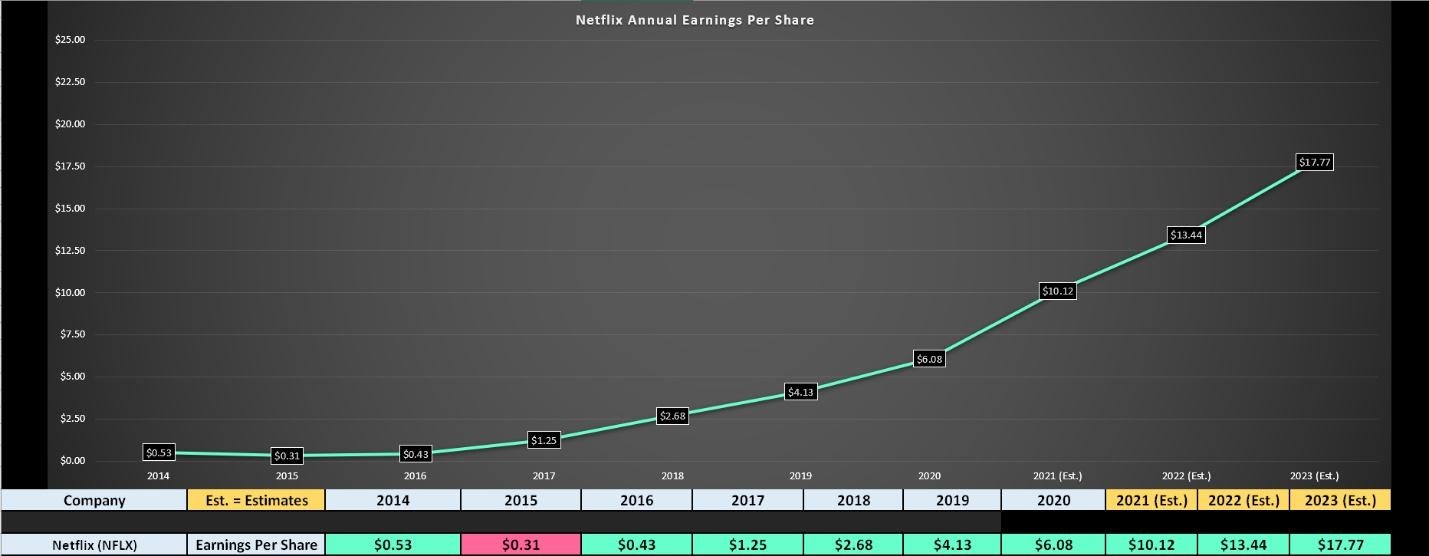Select the 2021 (Est.) x-axis label on chart
The image size is (1429, 556).
tap(1058, 476)
